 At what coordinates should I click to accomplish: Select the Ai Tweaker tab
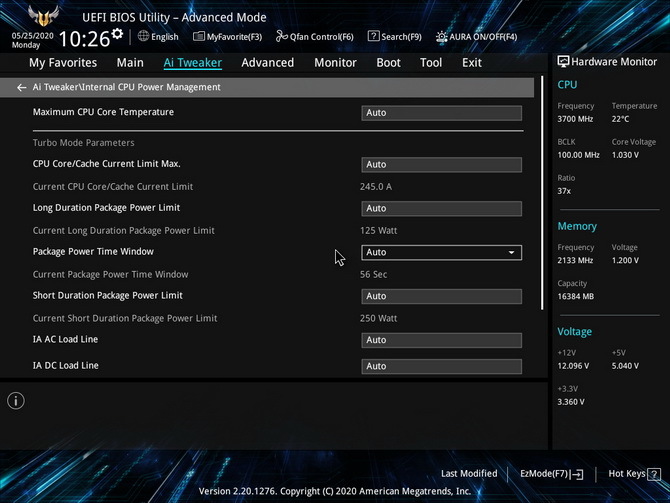[x=193, y=63]
